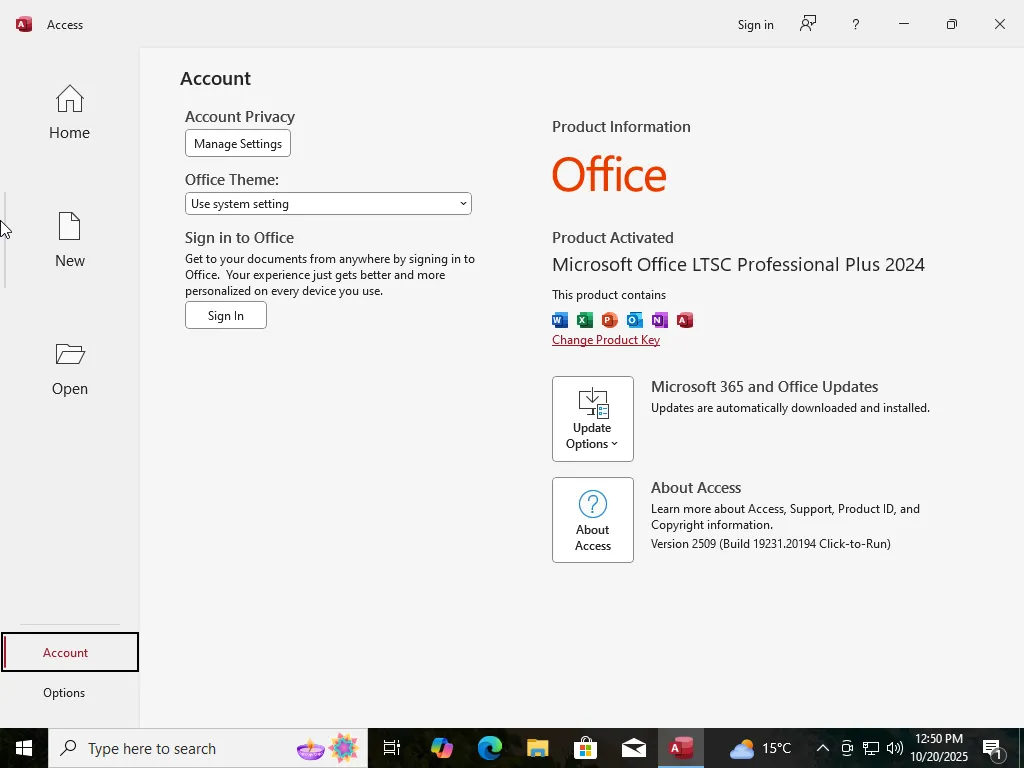
Task: Open the clock and date flyout
Action: tap(939, 748)
